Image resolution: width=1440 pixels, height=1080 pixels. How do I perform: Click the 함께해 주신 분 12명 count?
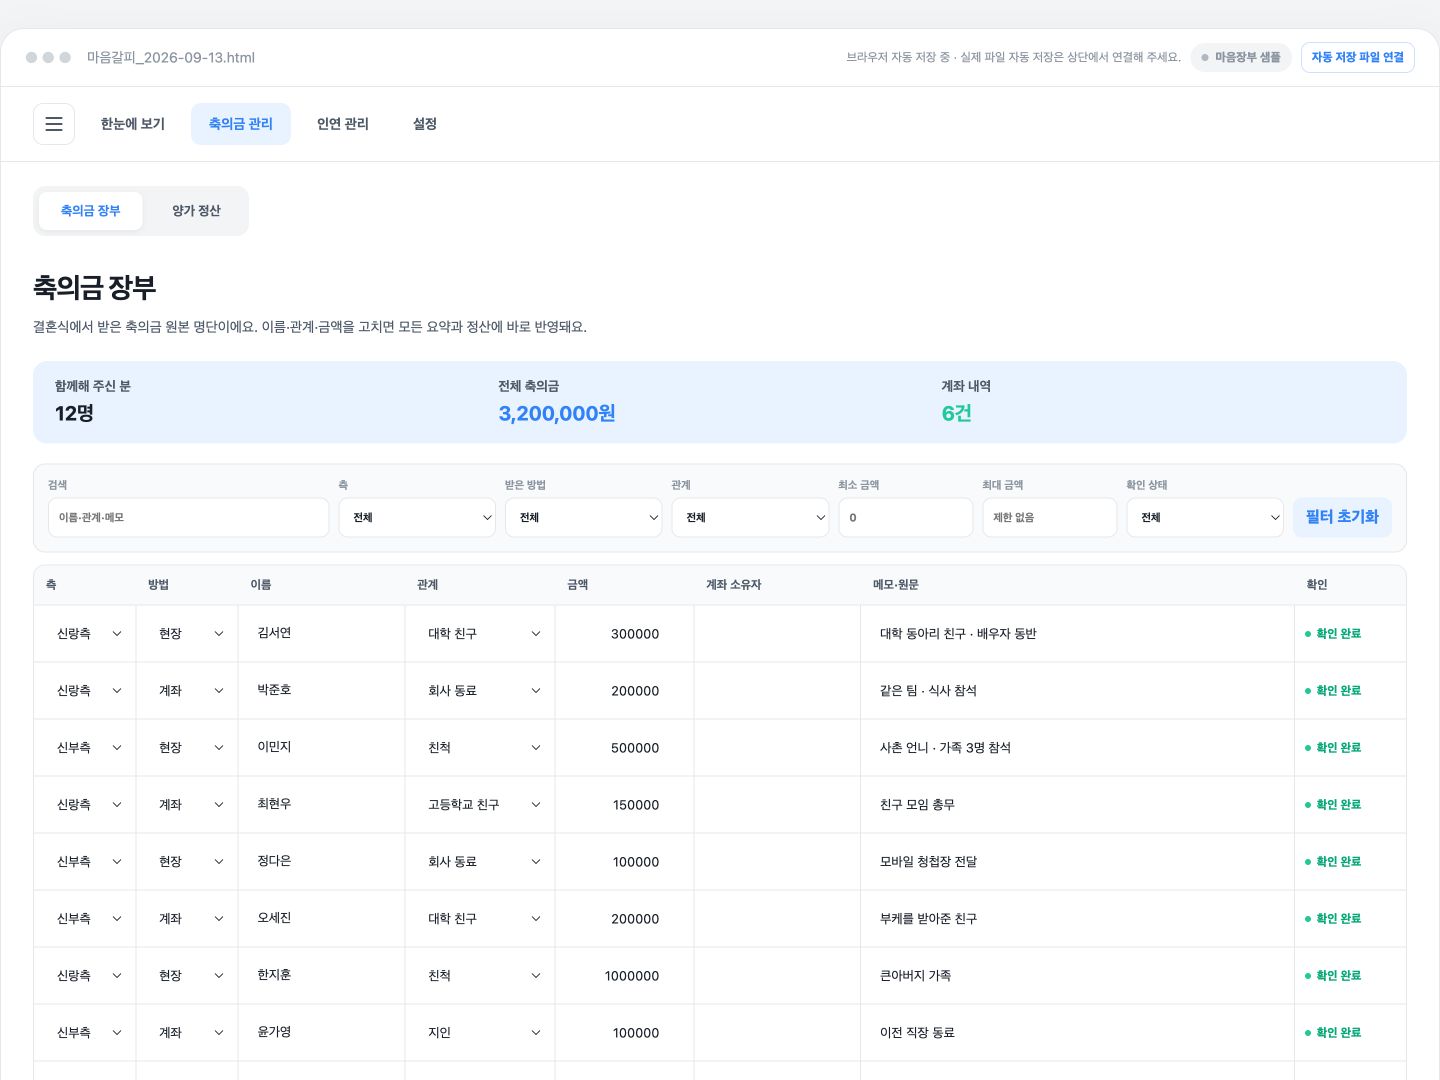[74, 414]
